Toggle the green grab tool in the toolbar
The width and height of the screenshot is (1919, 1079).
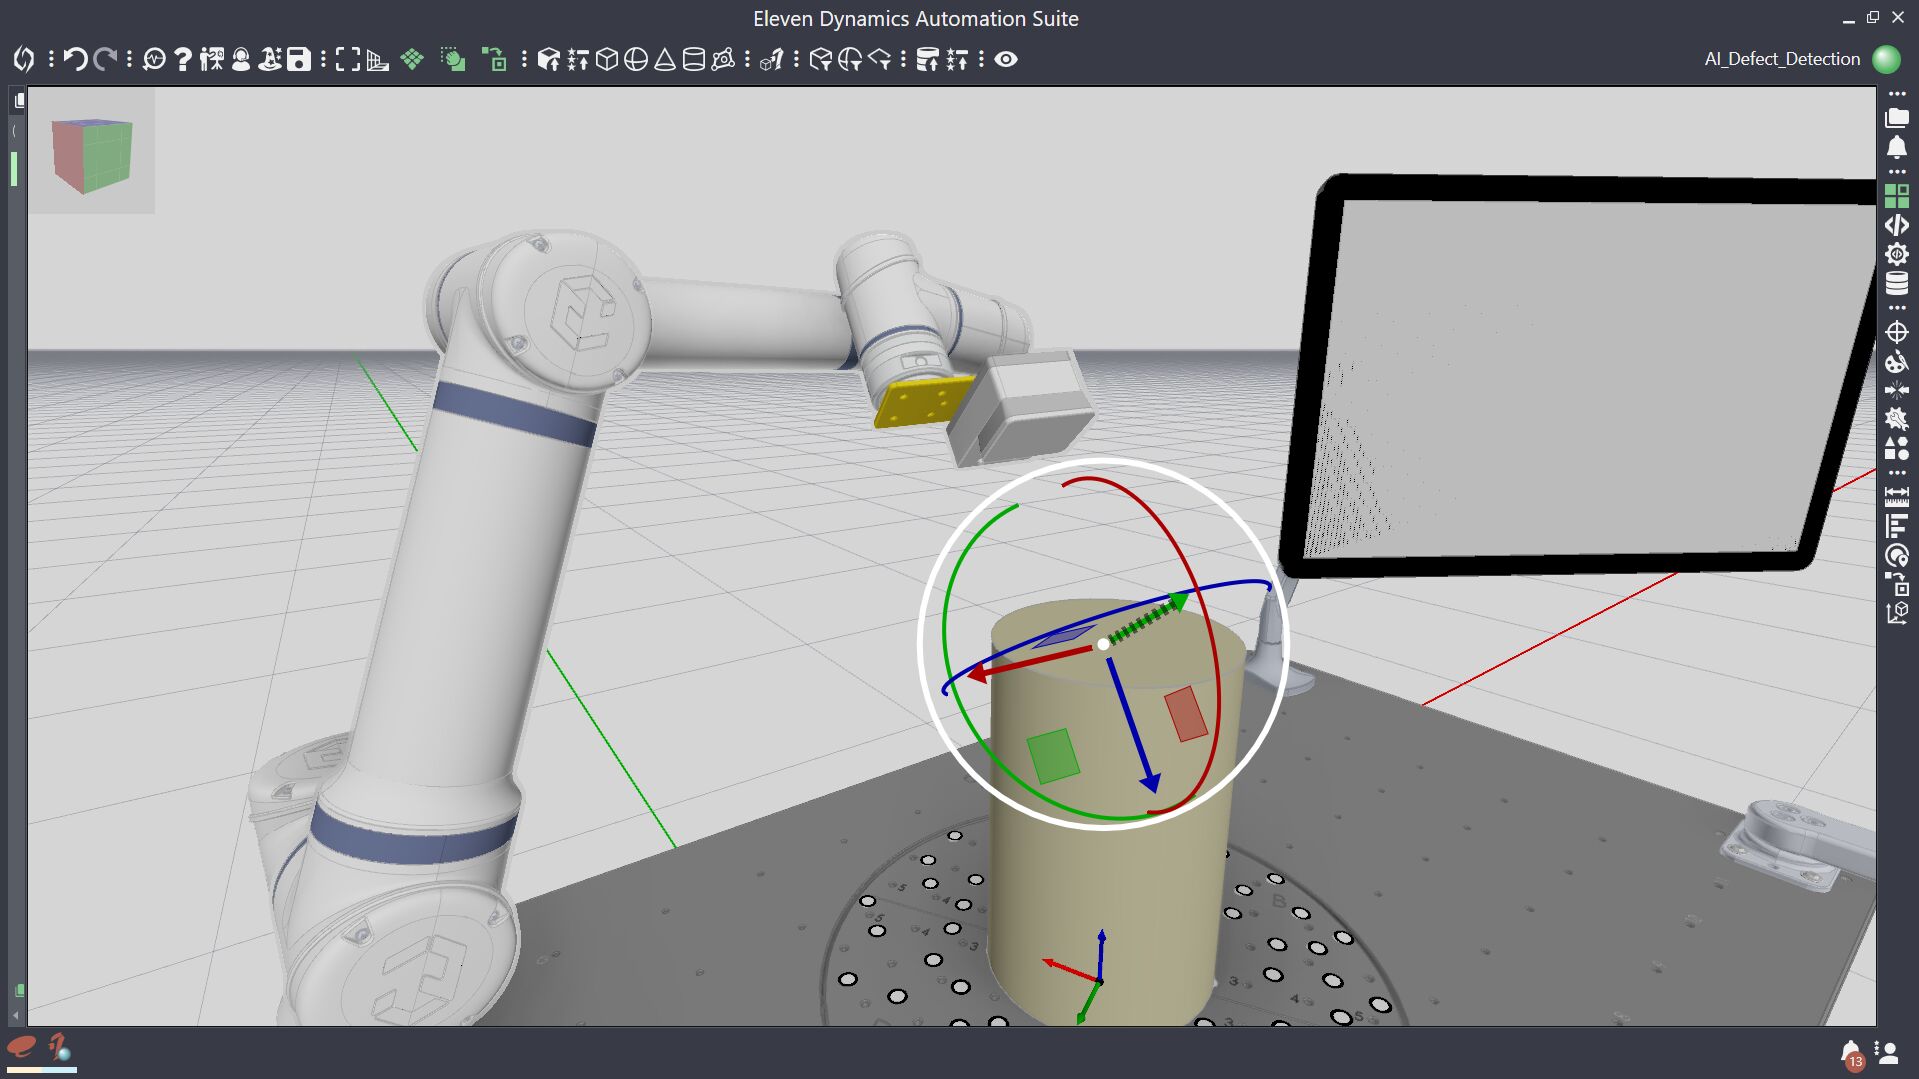452,60
